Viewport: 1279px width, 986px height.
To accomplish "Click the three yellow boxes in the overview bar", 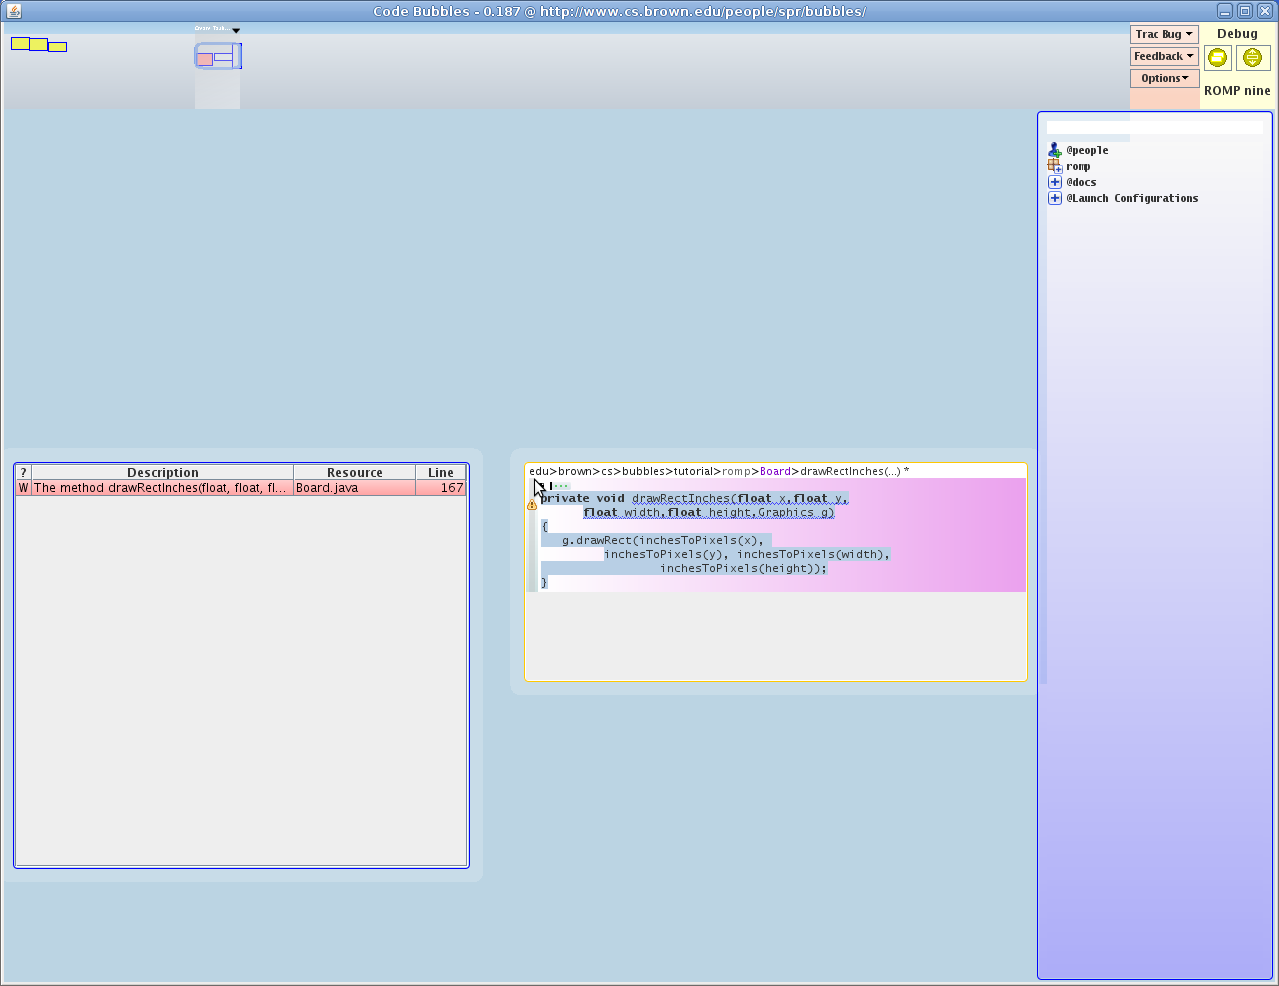I will [x=38, y=45].
